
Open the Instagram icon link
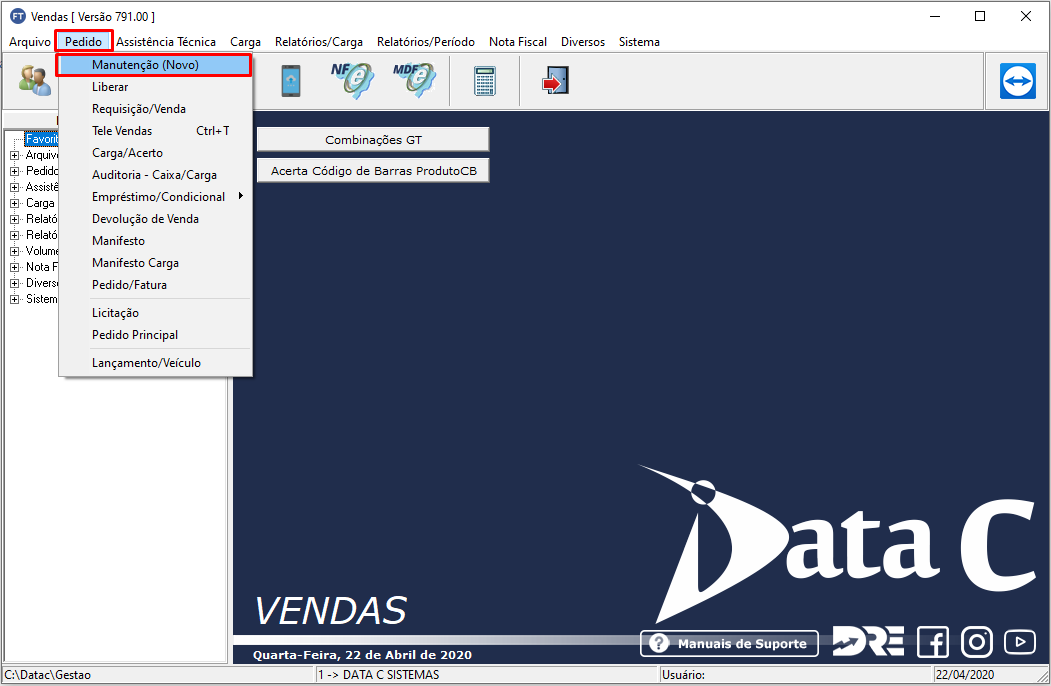[x=977, y=642]
